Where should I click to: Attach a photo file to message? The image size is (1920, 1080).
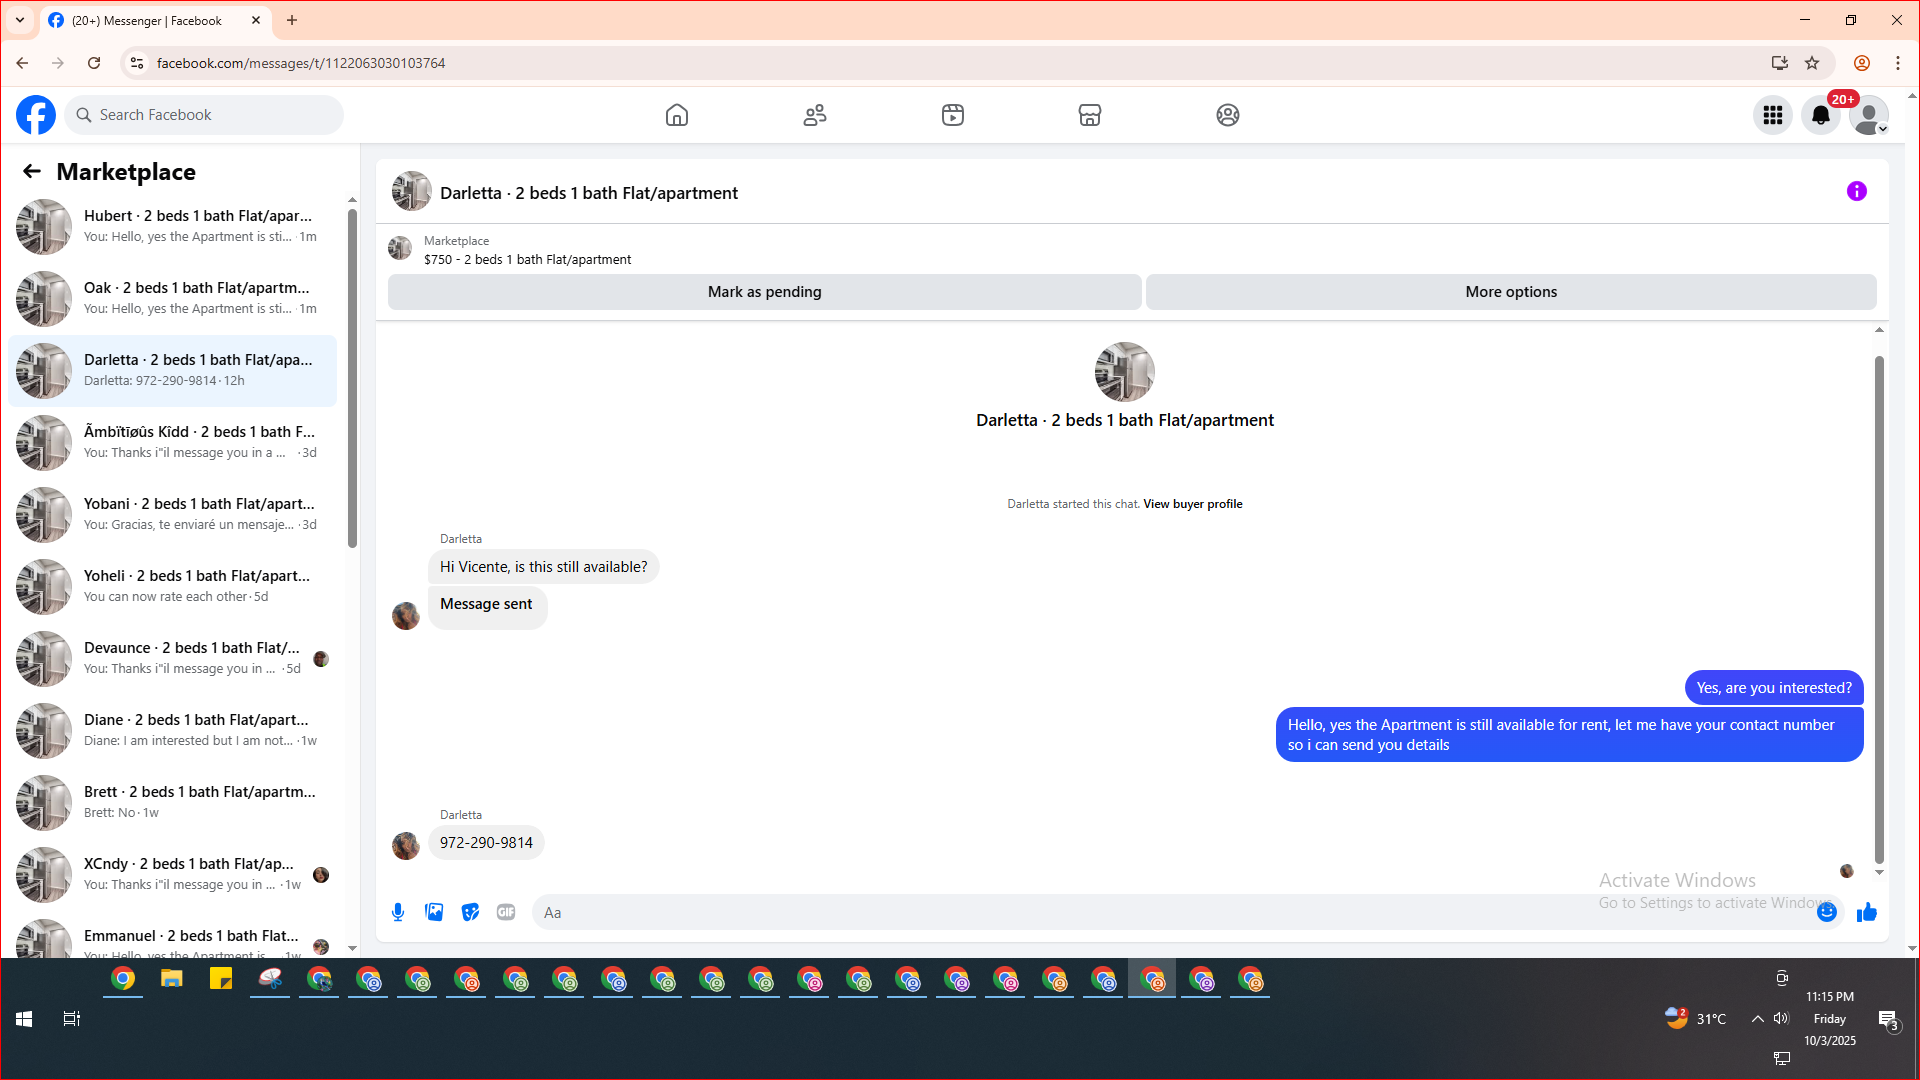click(x=434, y=912)
